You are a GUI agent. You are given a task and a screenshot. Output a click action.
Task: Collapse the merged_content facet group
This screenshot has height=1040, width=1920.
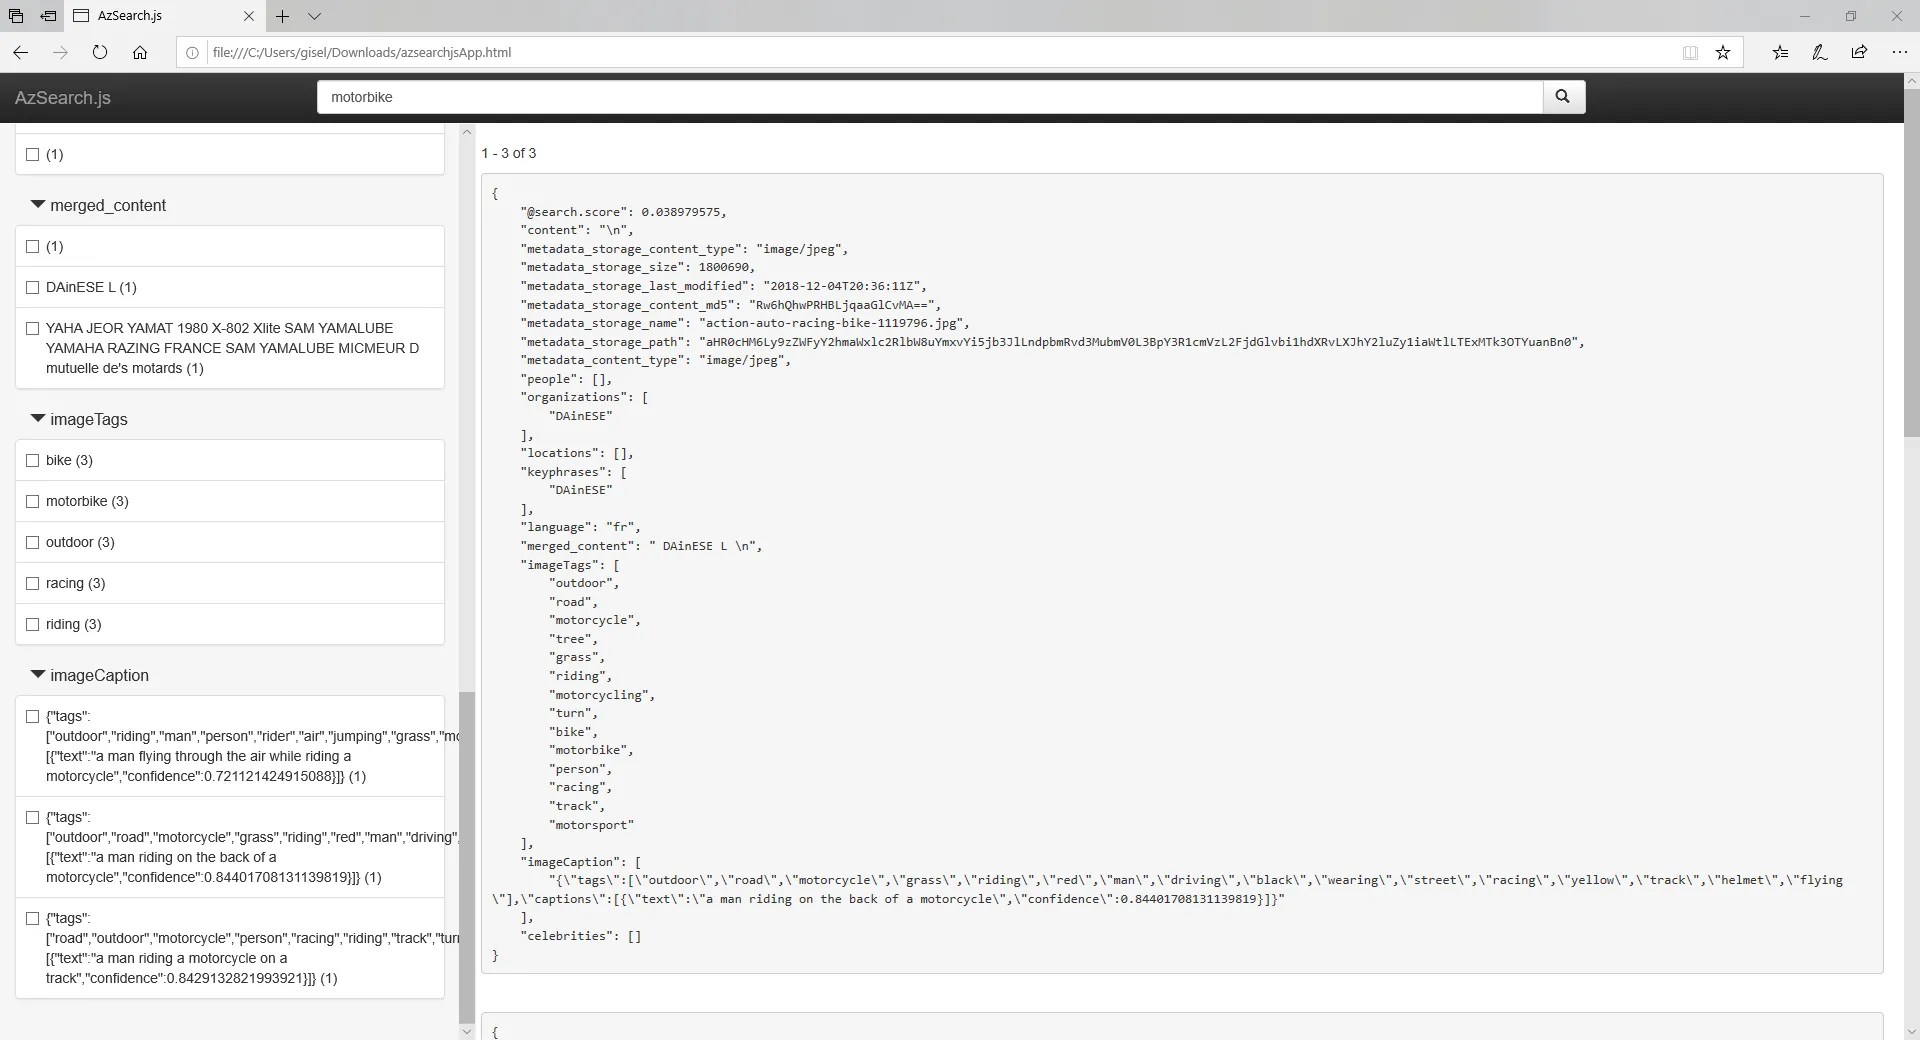[99, 205]
